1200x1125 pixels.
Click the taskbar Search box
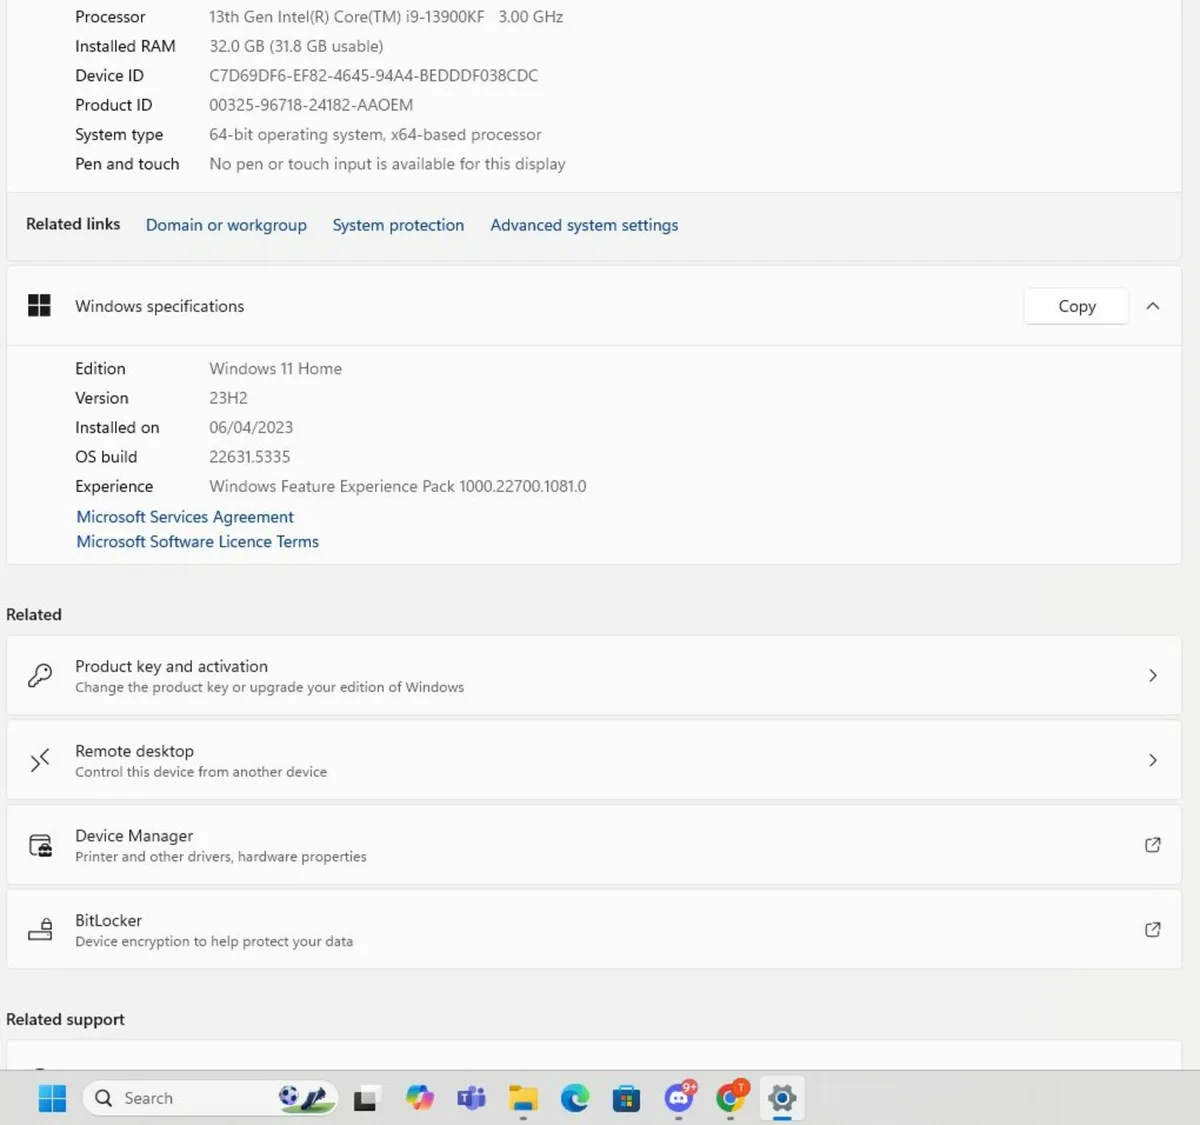tap(210, 1098)
